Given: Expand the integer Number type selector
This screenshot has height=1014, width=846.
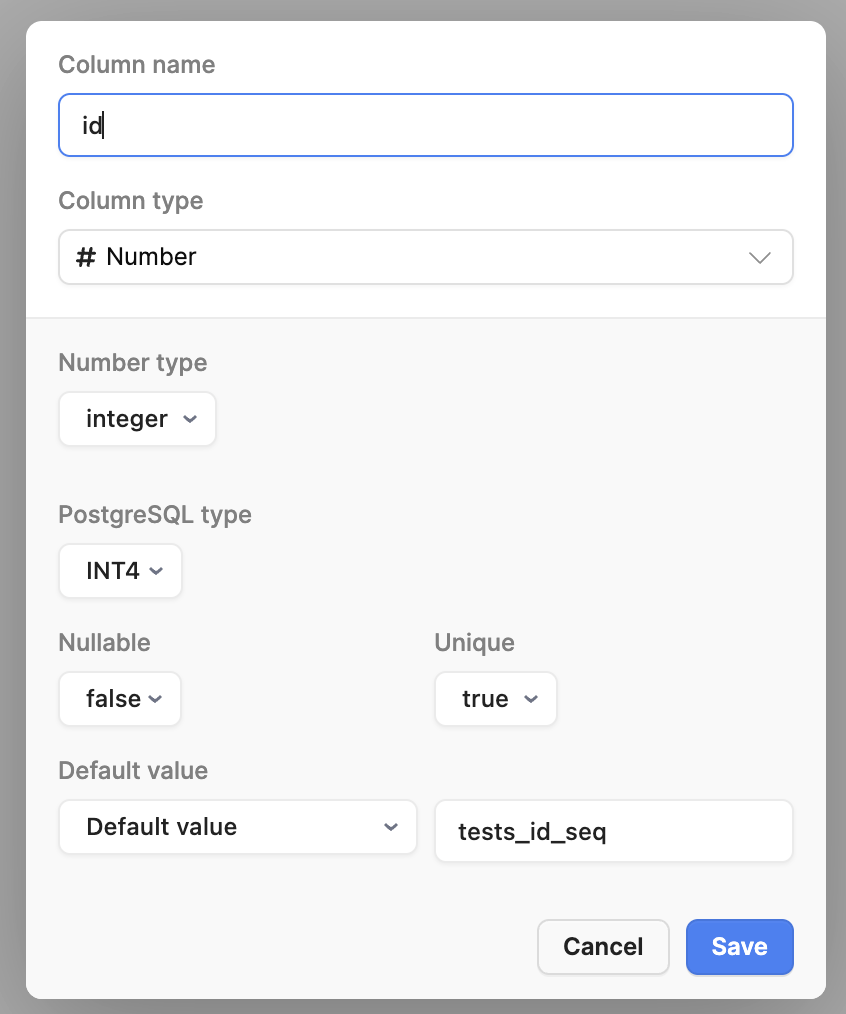Looking at the screenshot, I should (137, 419).
